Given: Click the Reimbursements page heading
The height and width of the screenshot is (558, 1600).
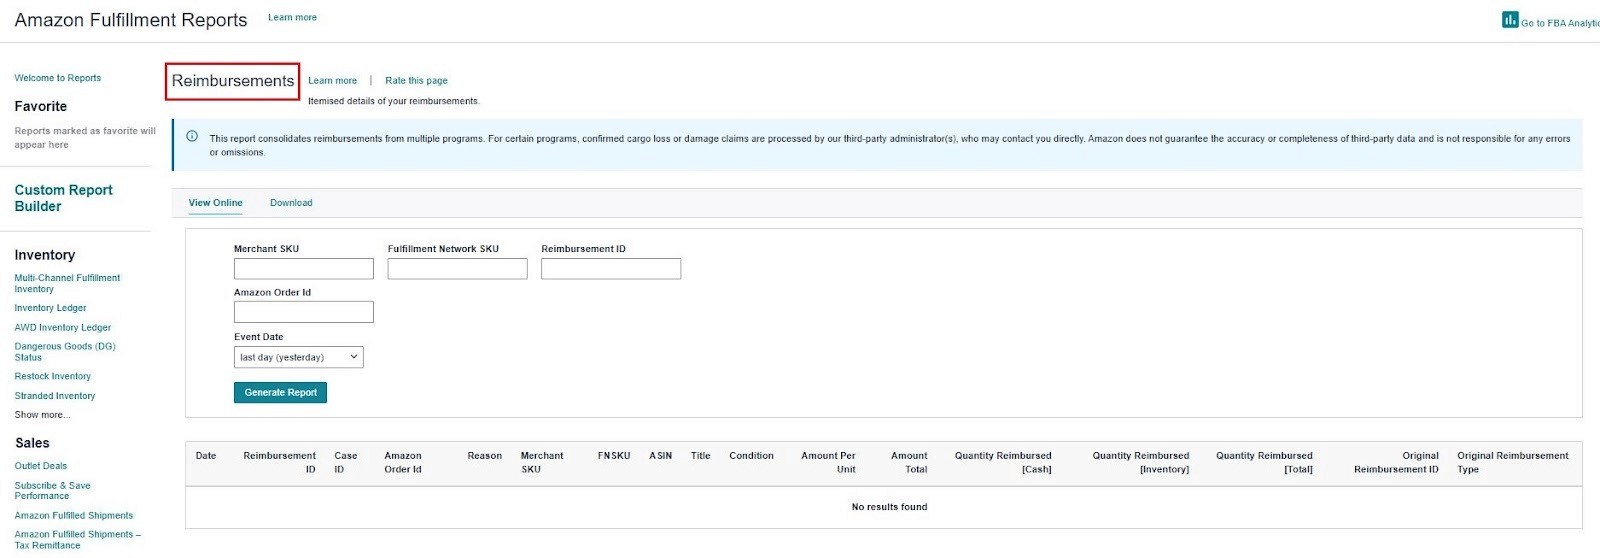Looking at the screenshot, I should point(233,81).
